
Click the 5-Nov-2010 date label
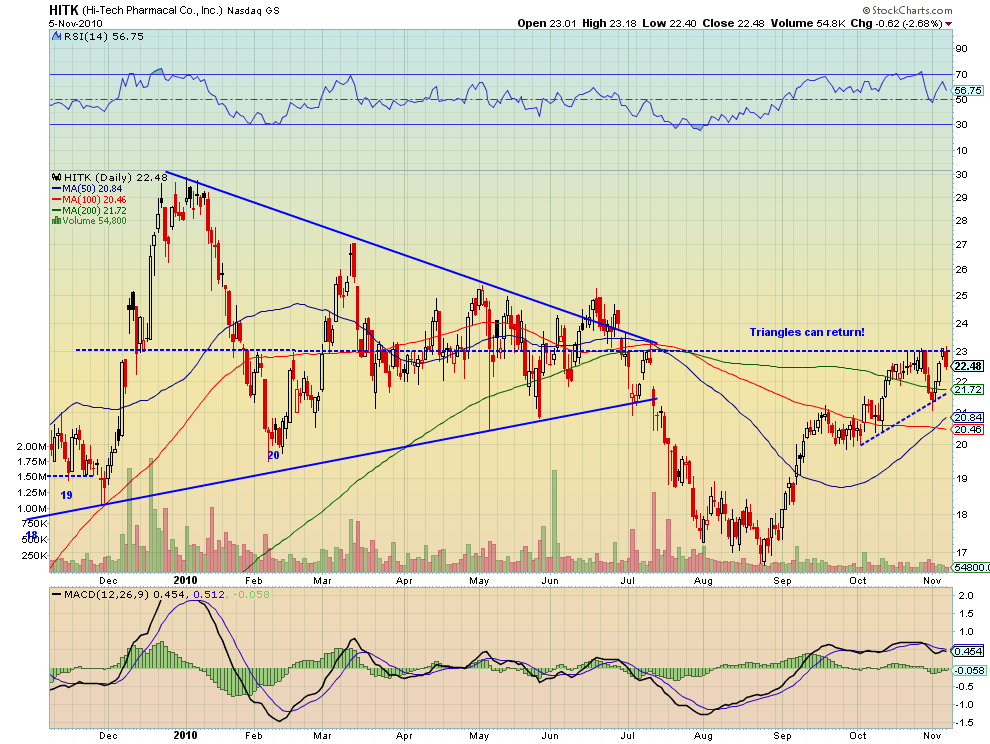(x=76, y=23)
